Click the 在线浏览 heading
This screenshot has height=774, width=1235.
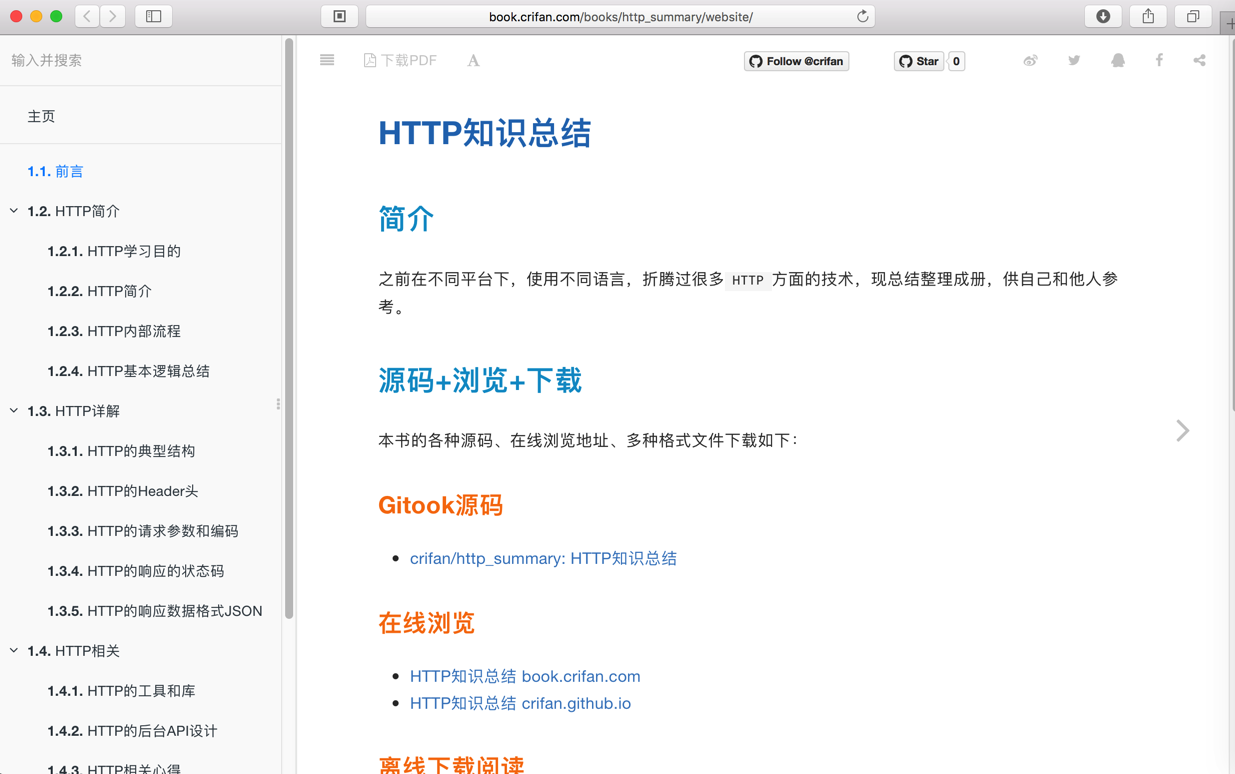click(x=426, y=623)
